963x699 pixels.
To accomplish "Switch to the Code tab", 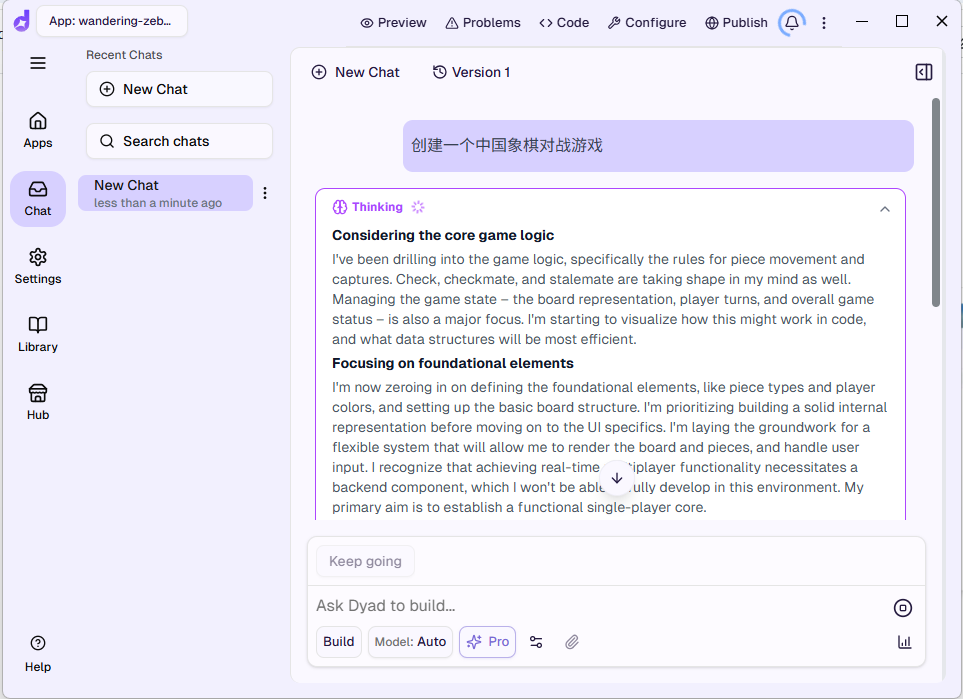I will 564,23.
